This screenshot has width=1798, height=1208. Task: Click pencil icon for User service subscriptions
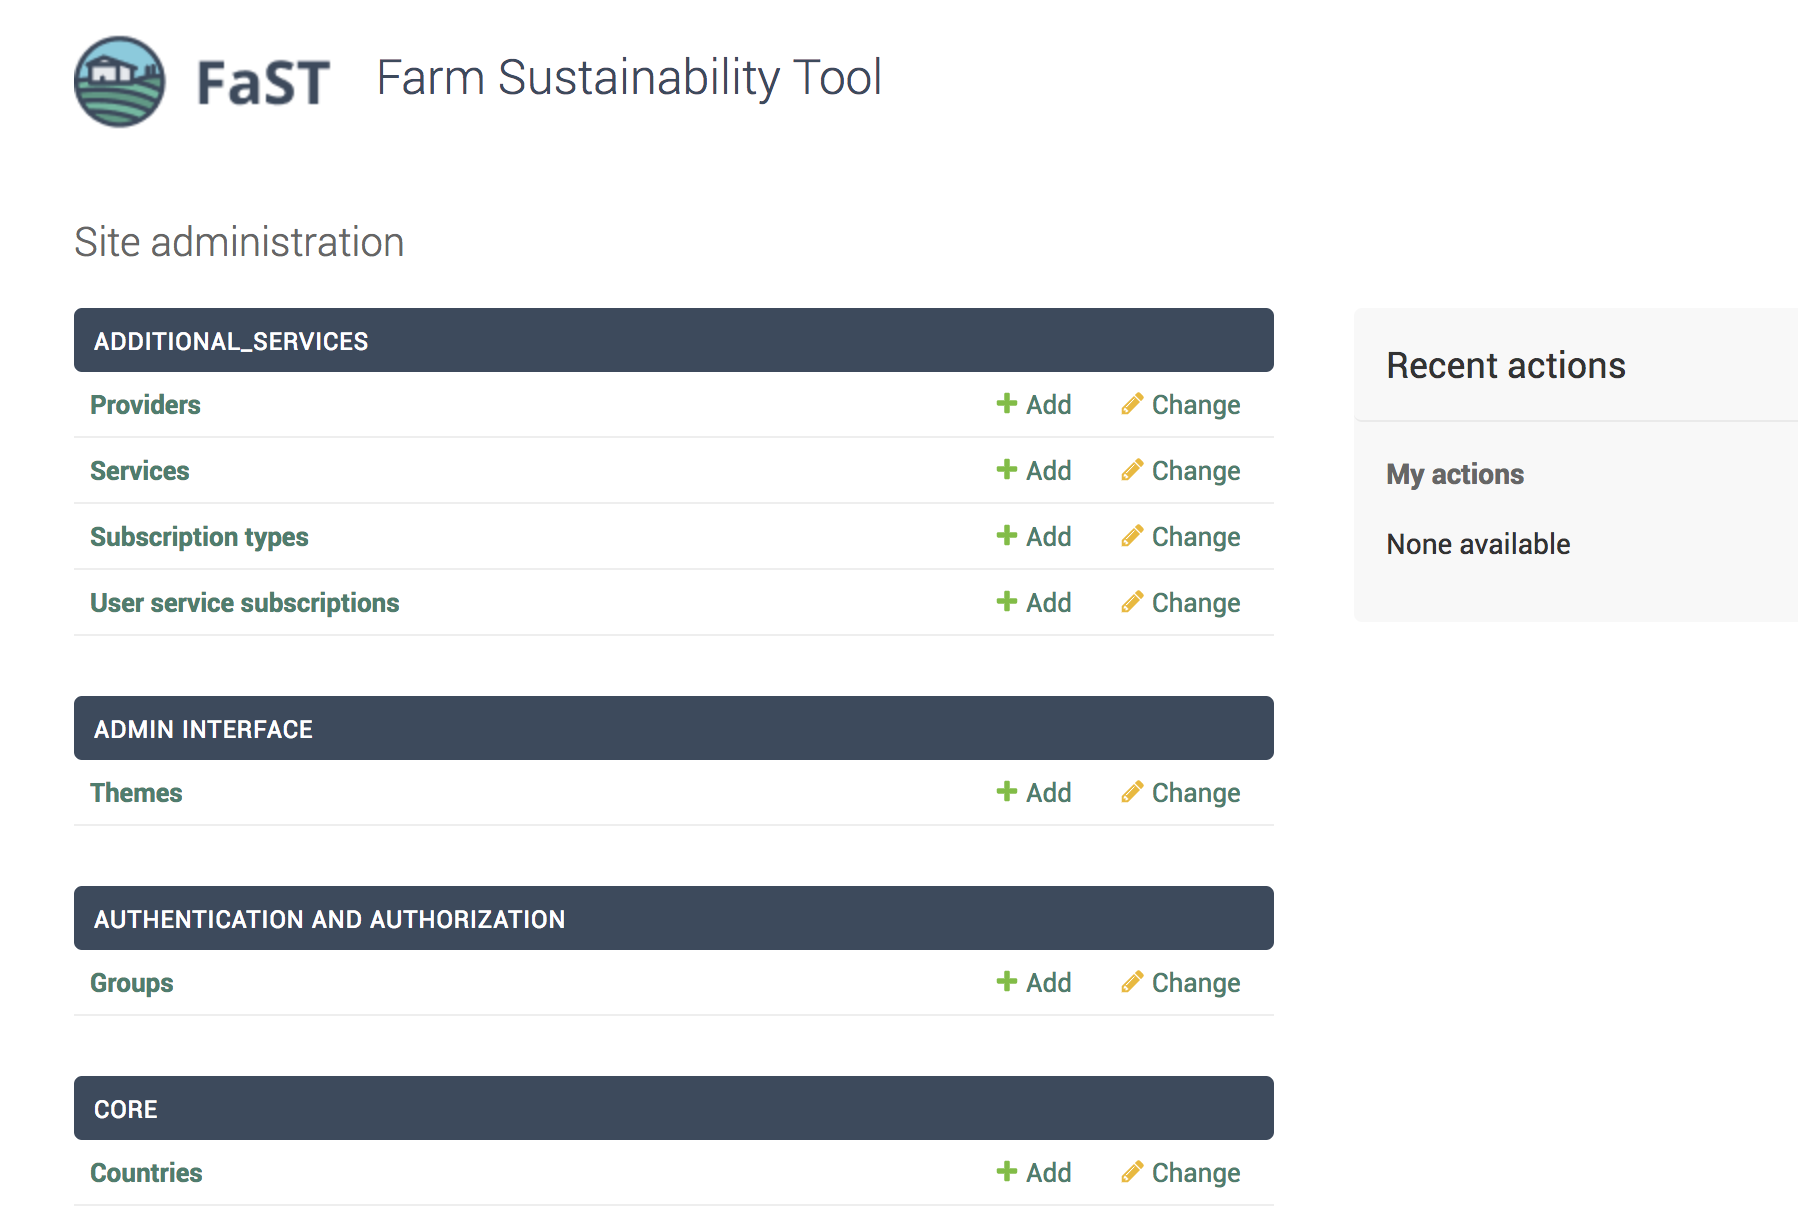pyautogui.click(x=1132, y=602)
